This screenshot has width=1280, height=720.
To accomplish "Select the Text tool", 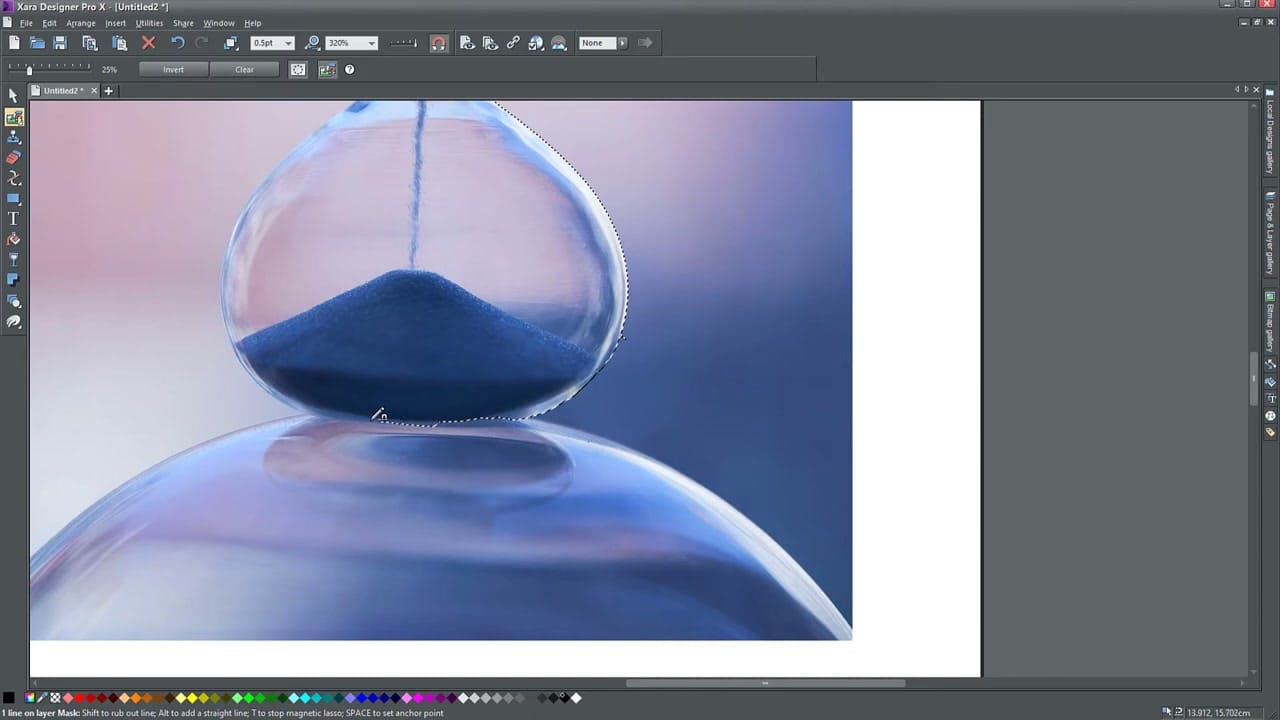I will 13,218.
